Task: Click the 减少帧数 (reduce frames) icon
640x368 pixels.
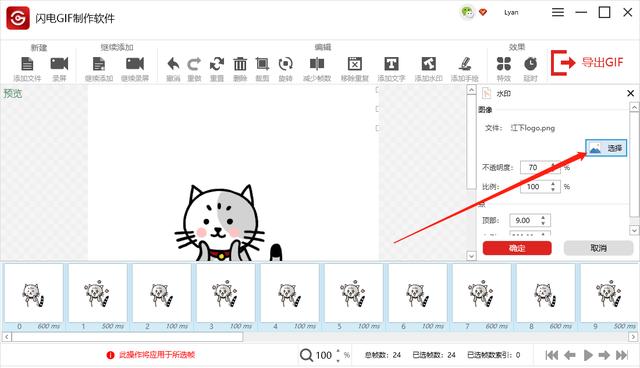Action: coord(317,64)
